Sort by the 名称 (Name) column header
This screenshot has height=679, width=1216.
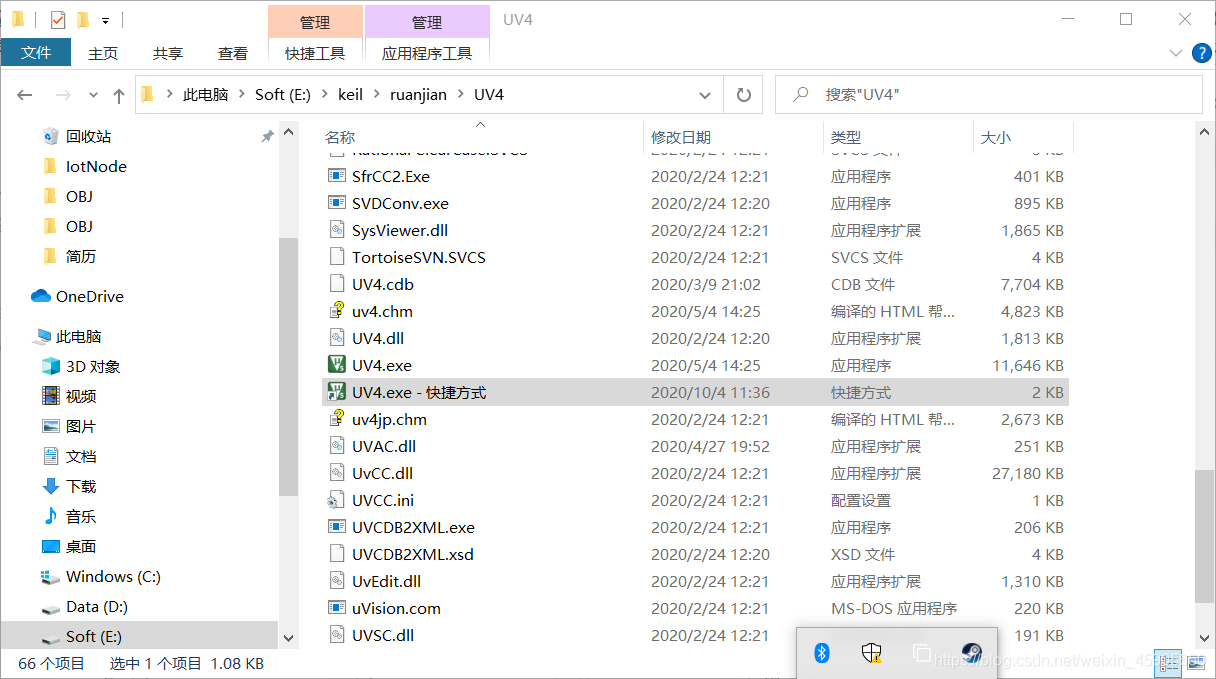(340, 137)
